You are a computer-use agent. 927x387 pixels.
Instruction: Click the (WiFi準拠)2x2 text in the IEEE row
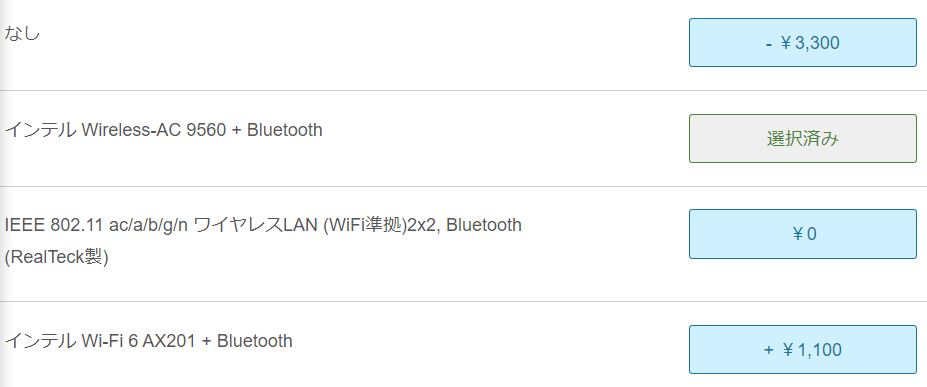point(379,225)
